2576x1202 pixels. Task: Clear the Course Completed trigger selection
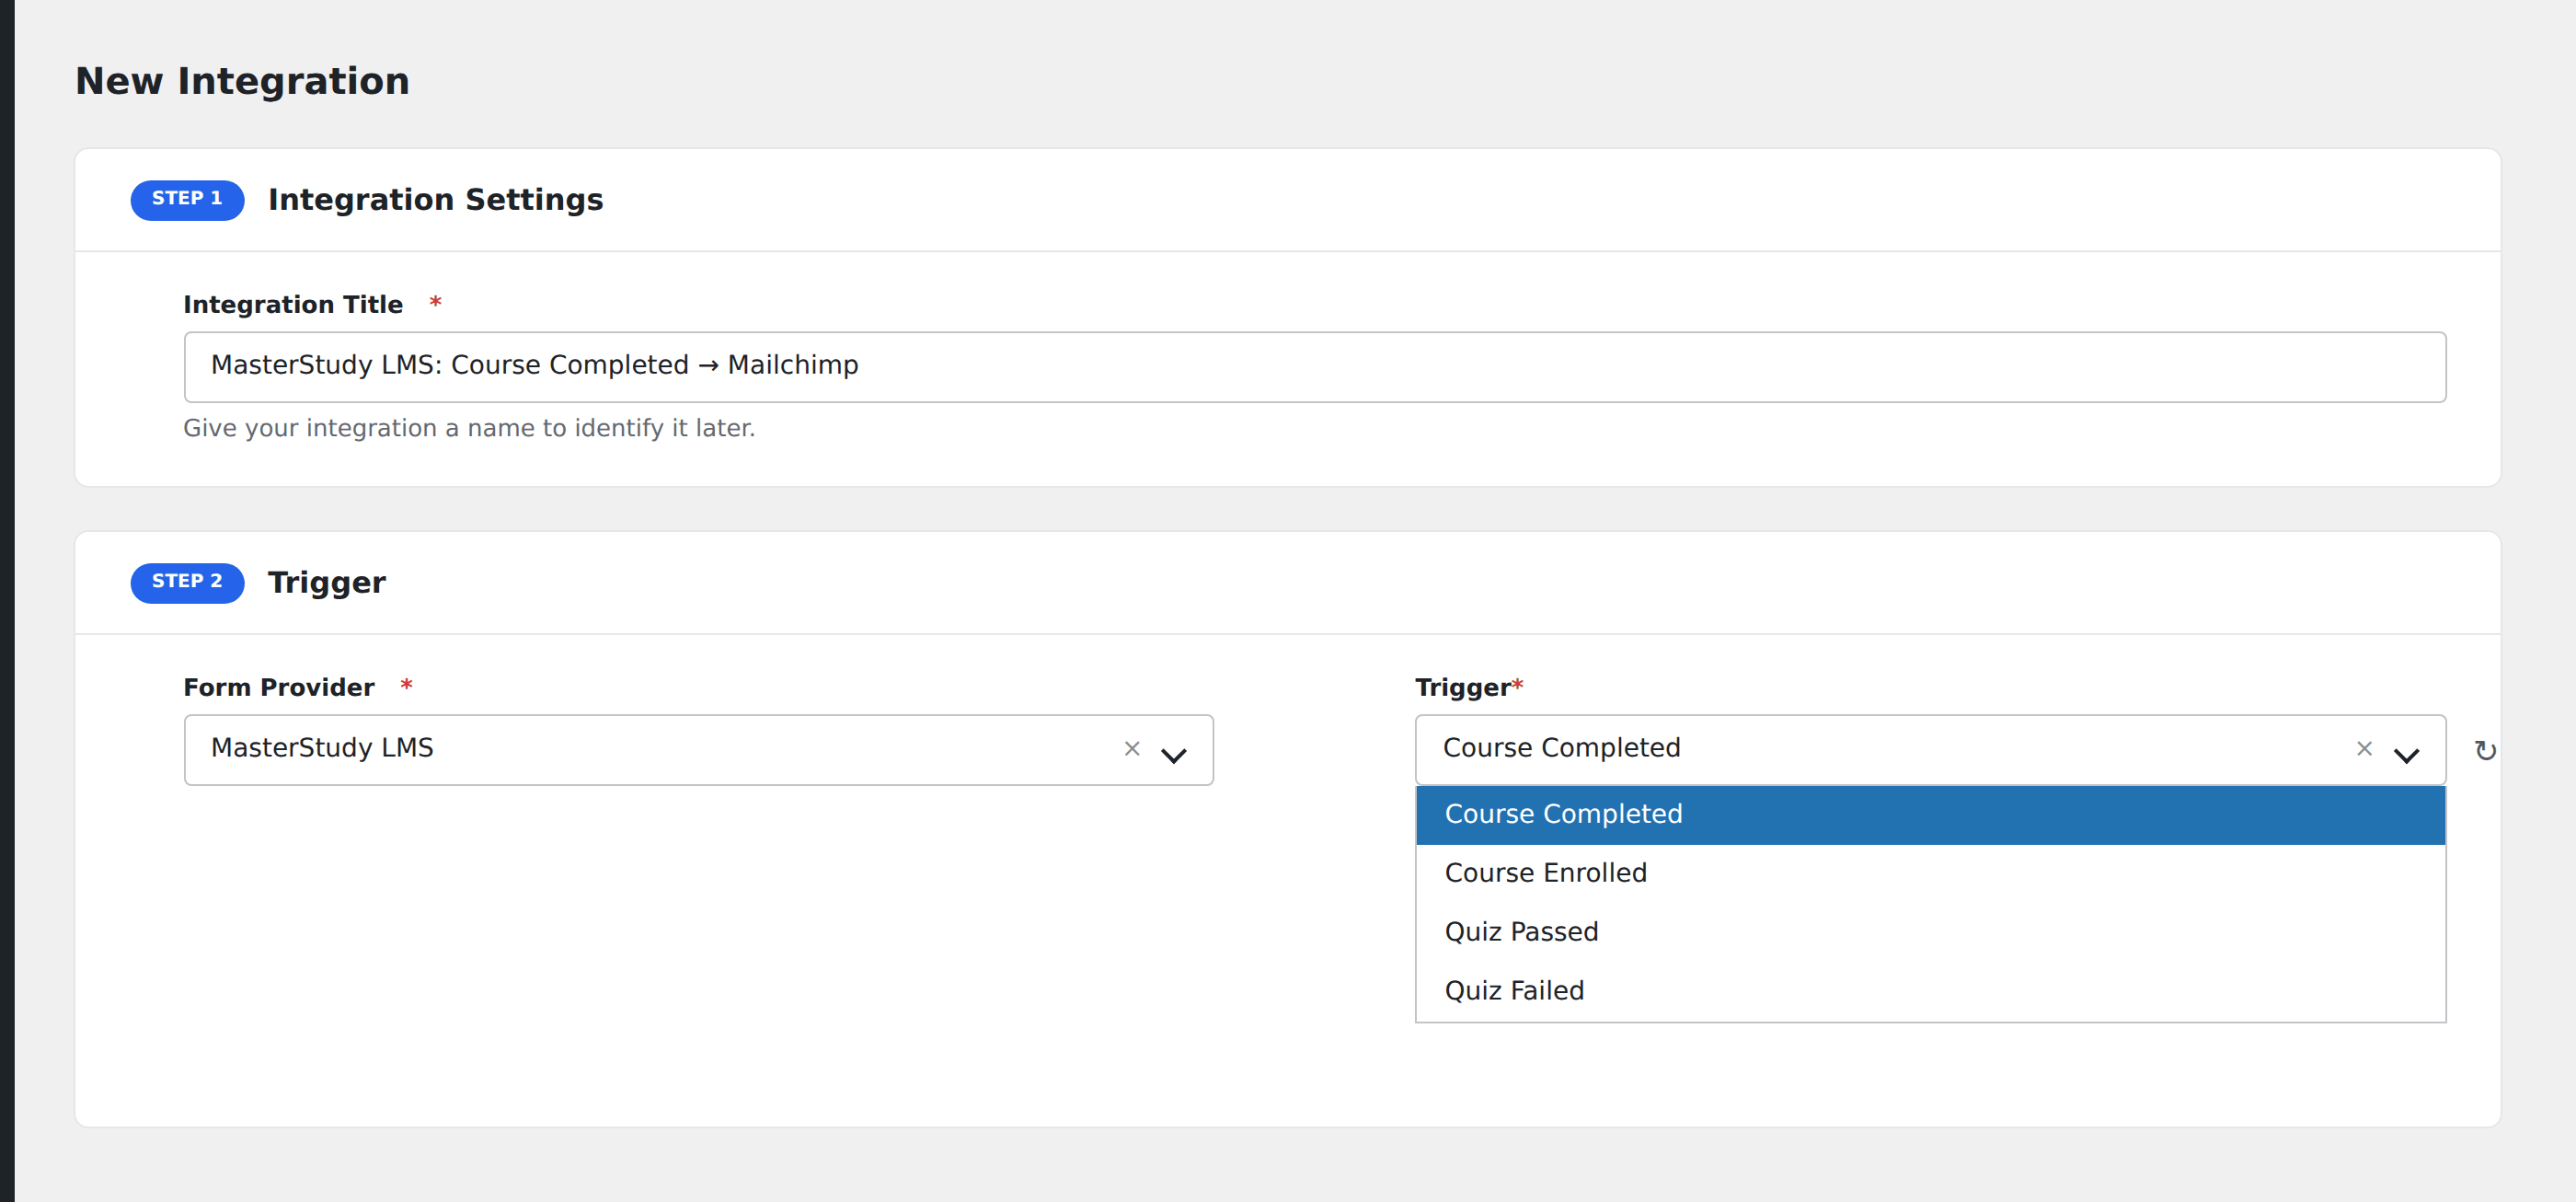point(2364,749)
